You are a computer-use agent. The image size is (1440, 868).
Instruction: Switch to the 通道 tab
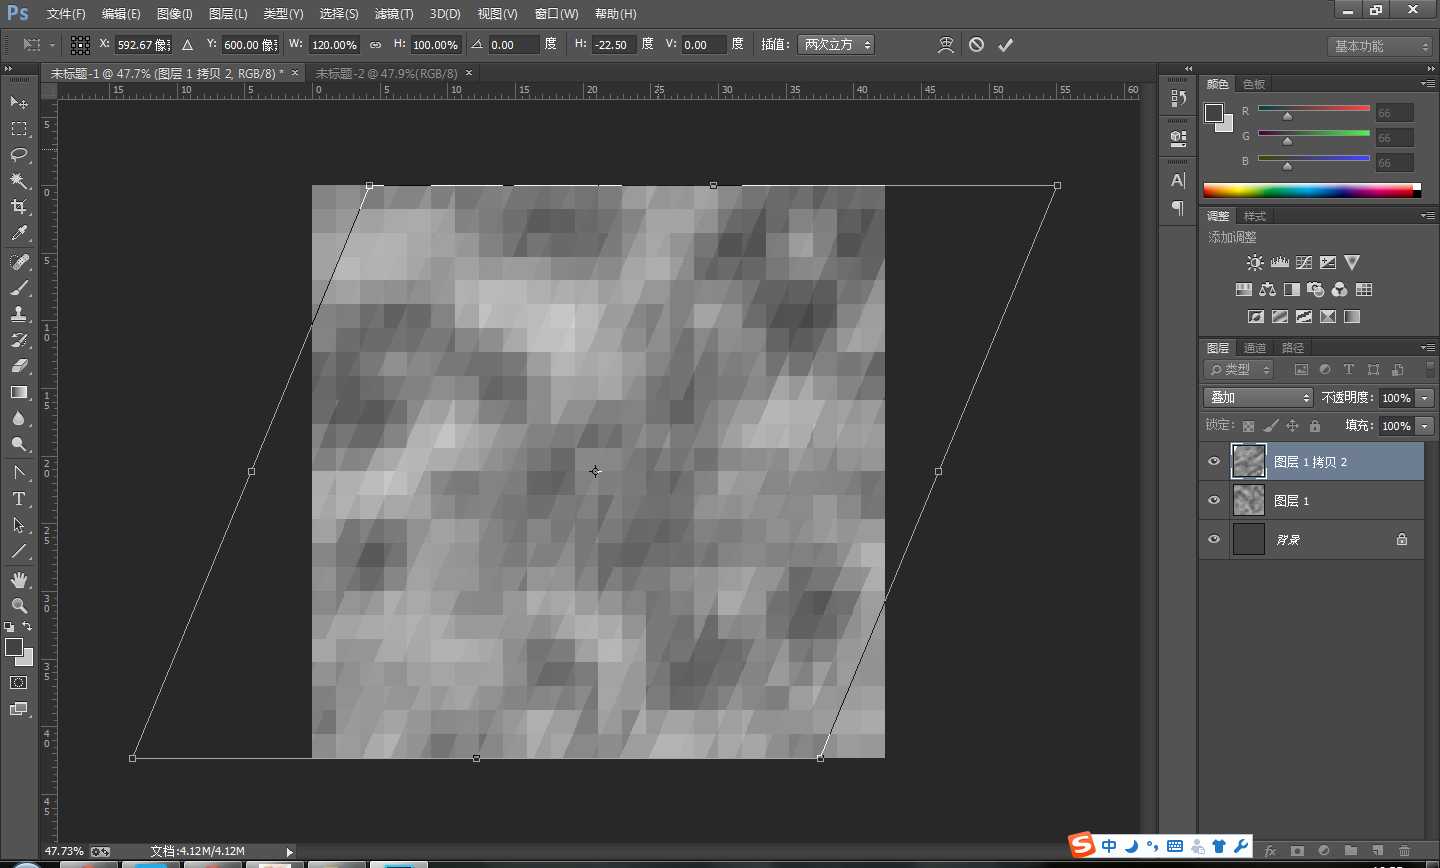coord(1255,348)
